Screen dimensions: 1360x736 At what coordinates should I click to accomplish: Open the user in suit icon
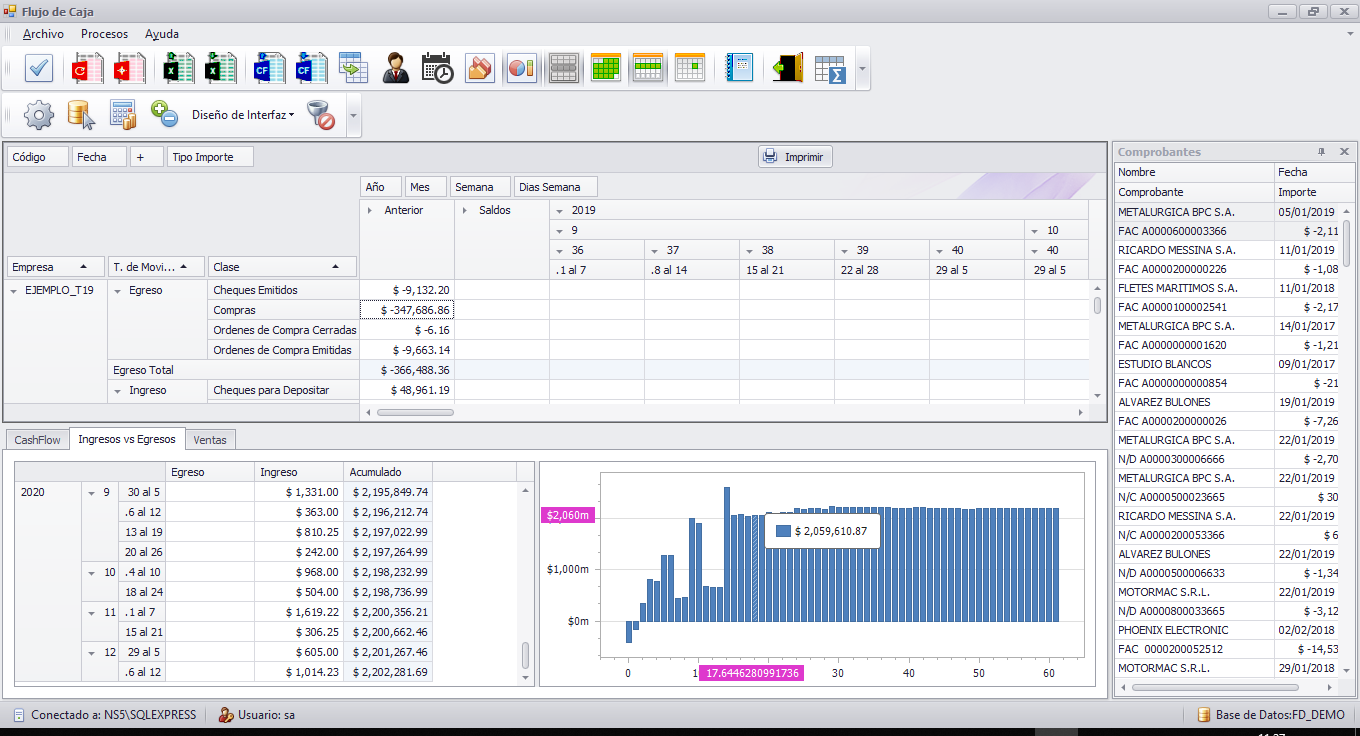[x=396, y=68]
